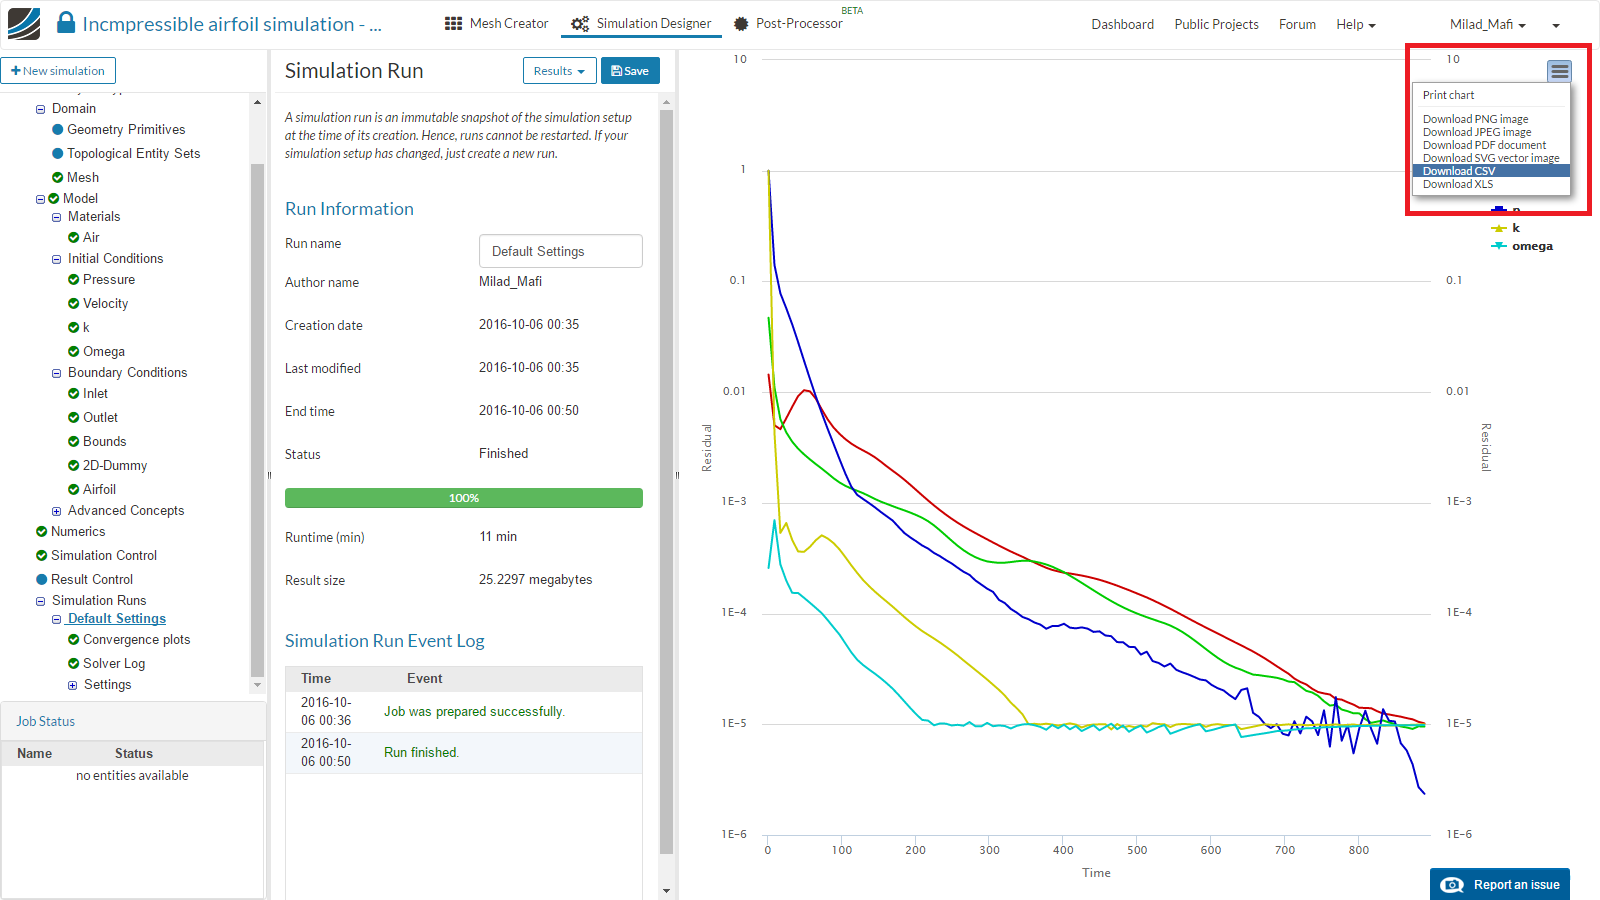Screen dimensions: 1600x900
Task: Toggle the omega series in chart legend
Action: (x=1531, y=246)
